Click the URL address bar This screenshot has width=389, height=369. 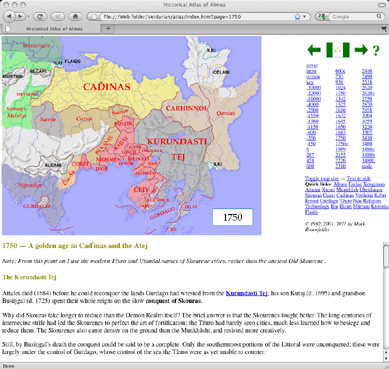[x=197, y=16]
